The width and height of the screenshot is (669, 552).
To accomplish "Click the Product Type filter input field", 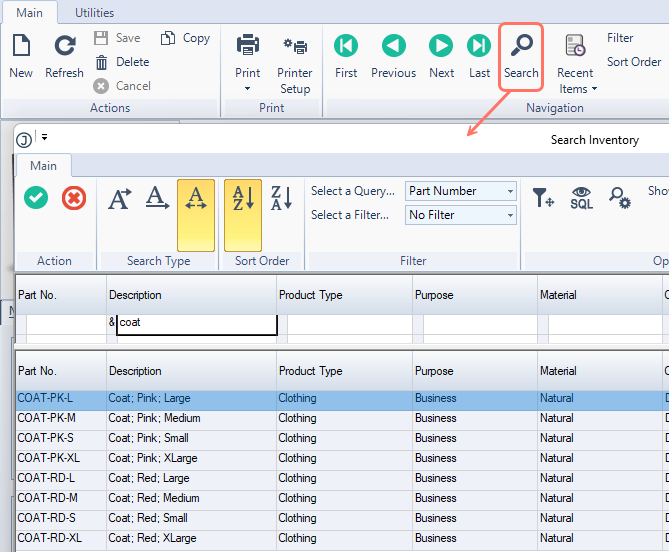I will [349, 325].
